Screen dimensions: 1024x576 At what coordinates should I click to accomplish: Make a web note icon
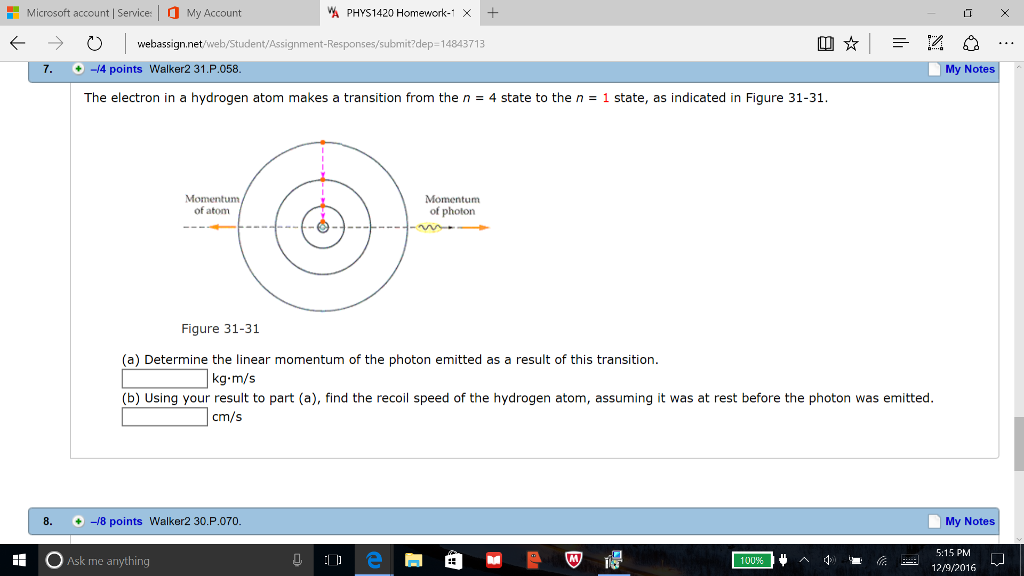[x=936, y=44]
